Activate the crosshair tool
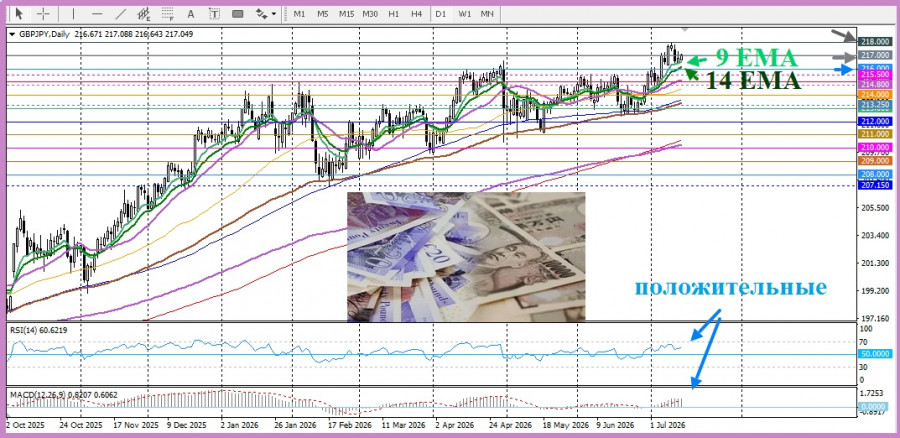900x438 pixels. pyautogui.click(x=44, y=13)
